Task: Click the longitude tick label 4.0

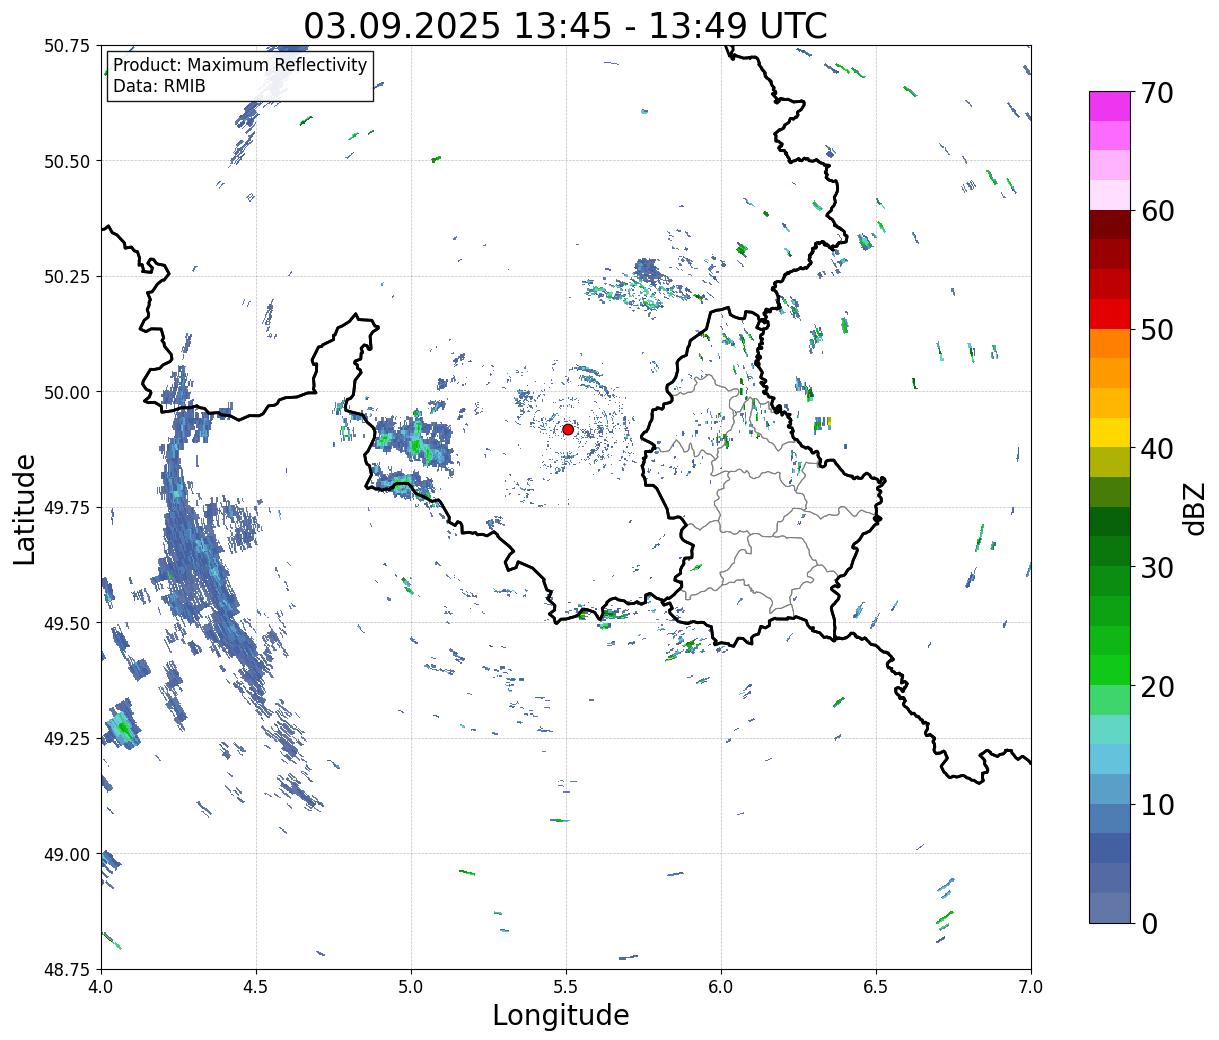Action: (101, 987)
